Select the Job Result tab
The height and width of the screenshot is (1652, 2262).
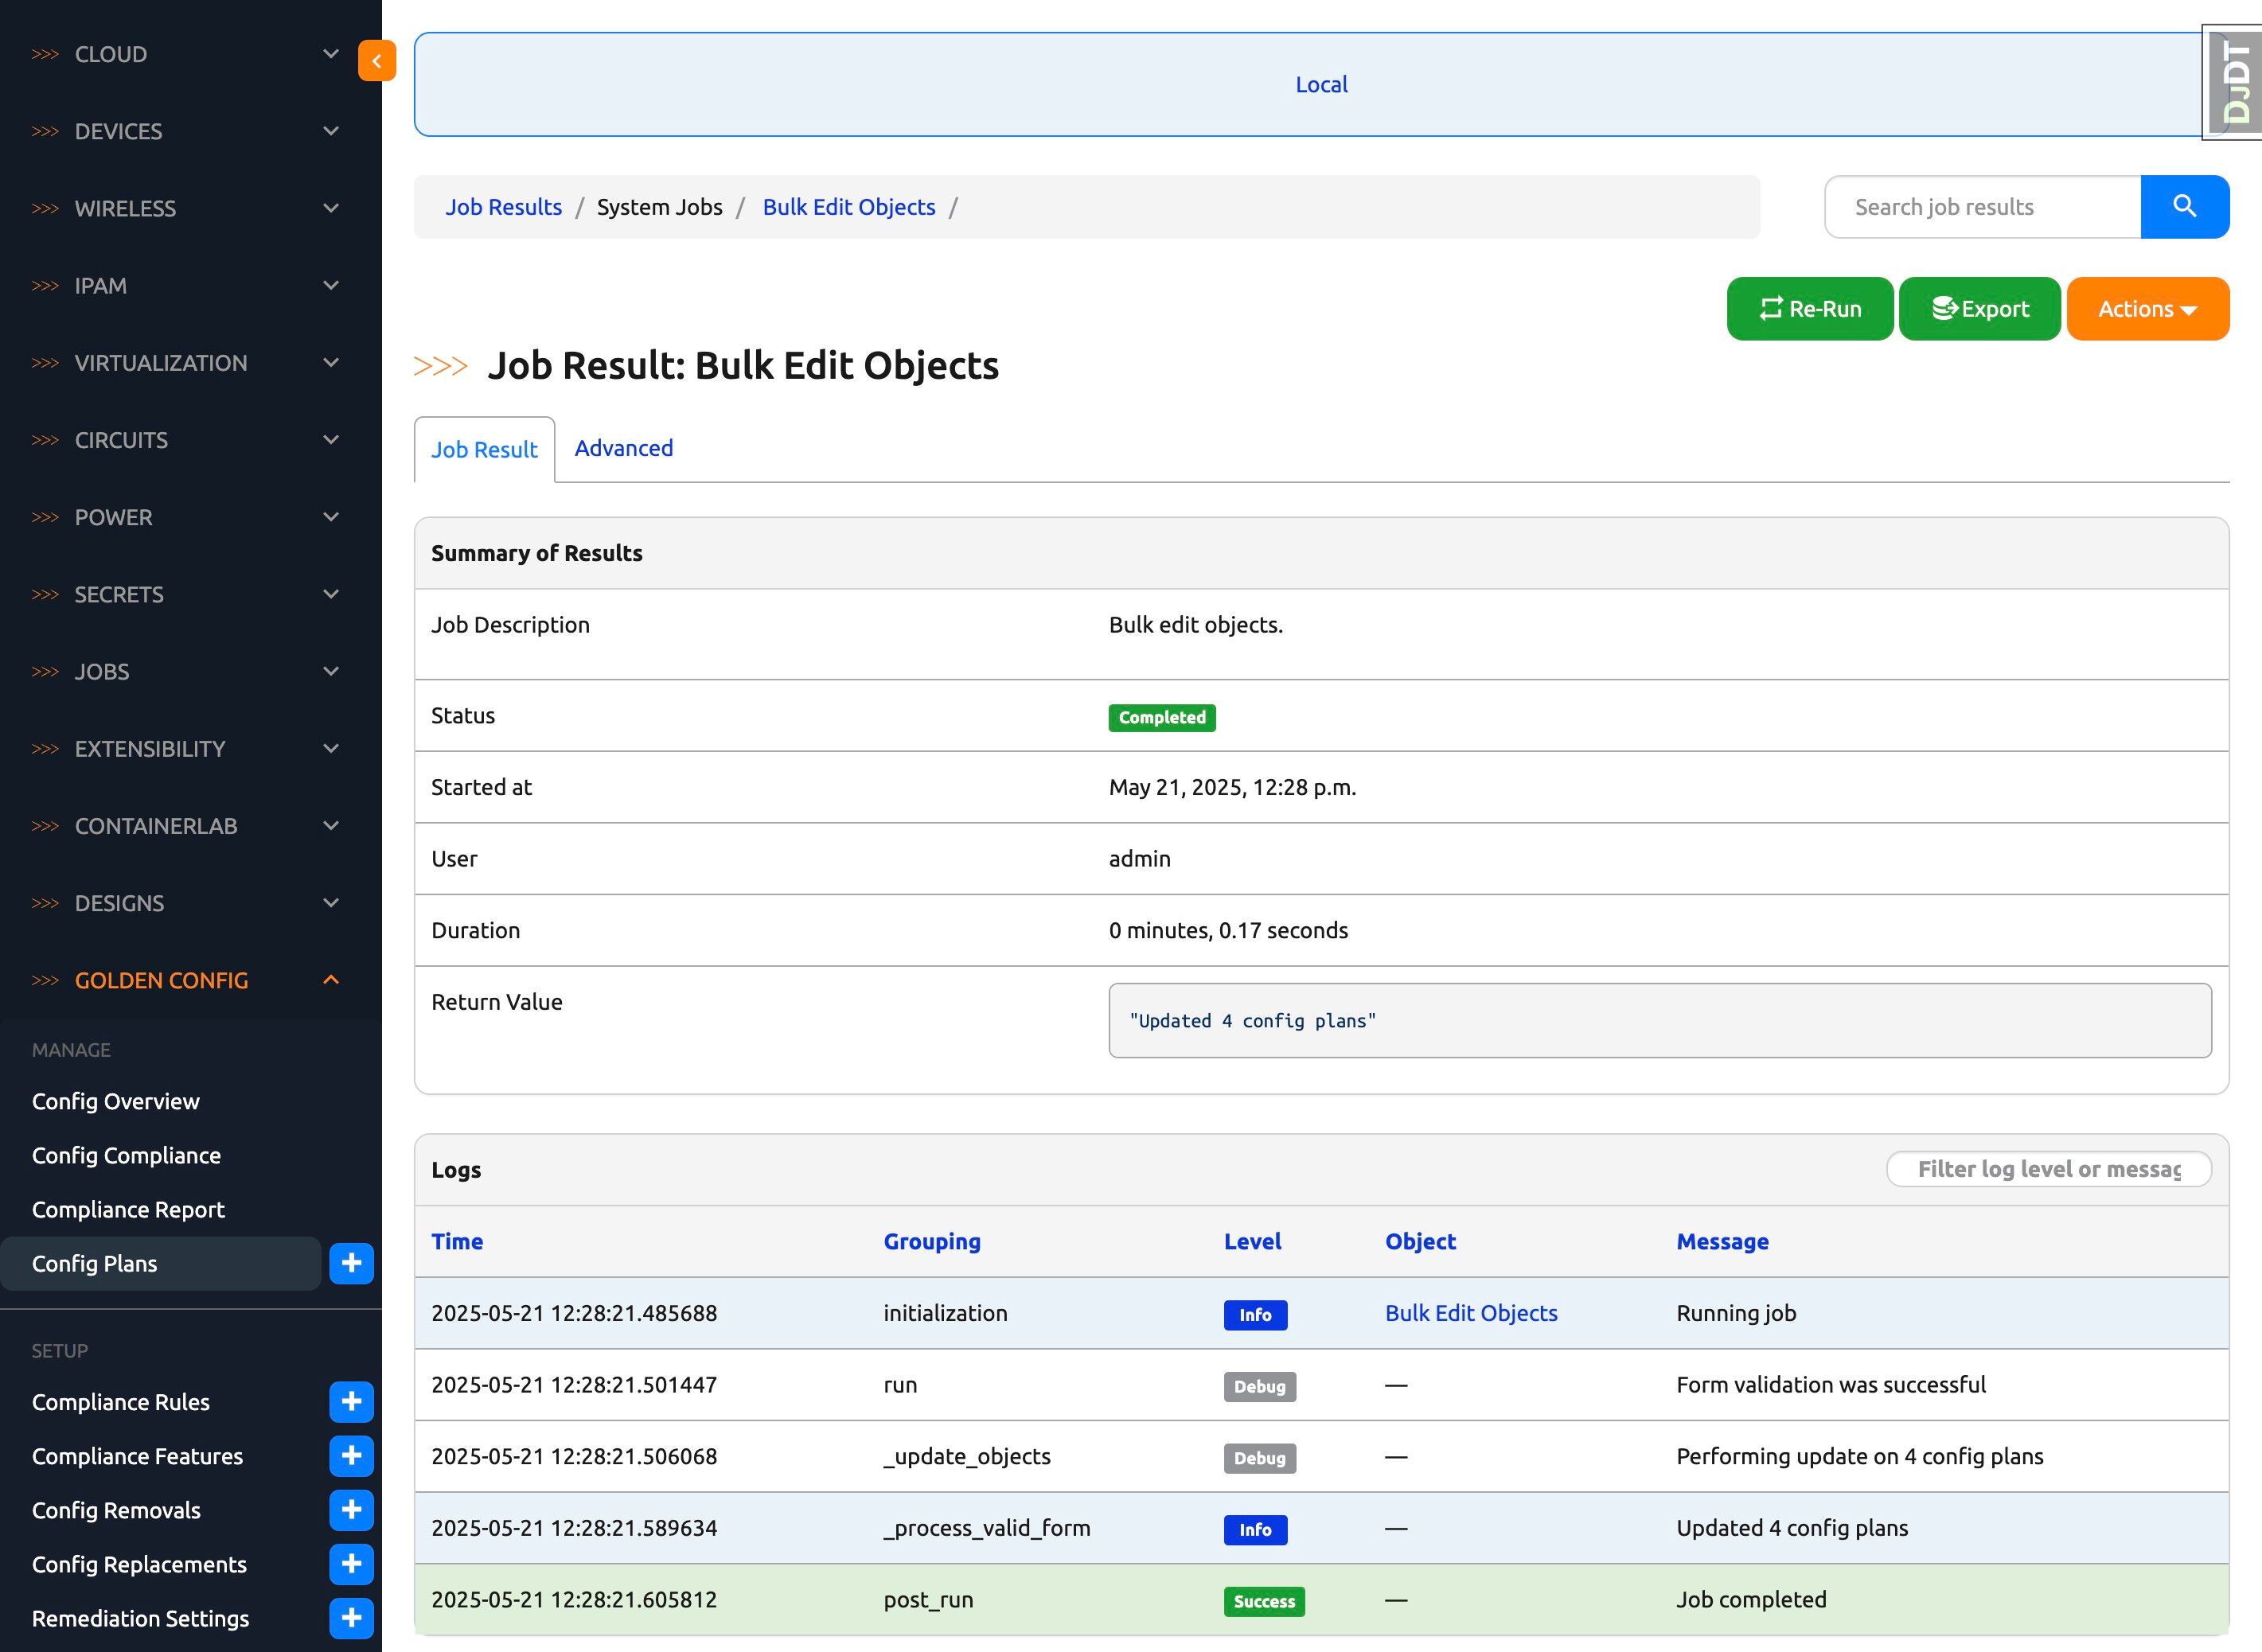484,450
